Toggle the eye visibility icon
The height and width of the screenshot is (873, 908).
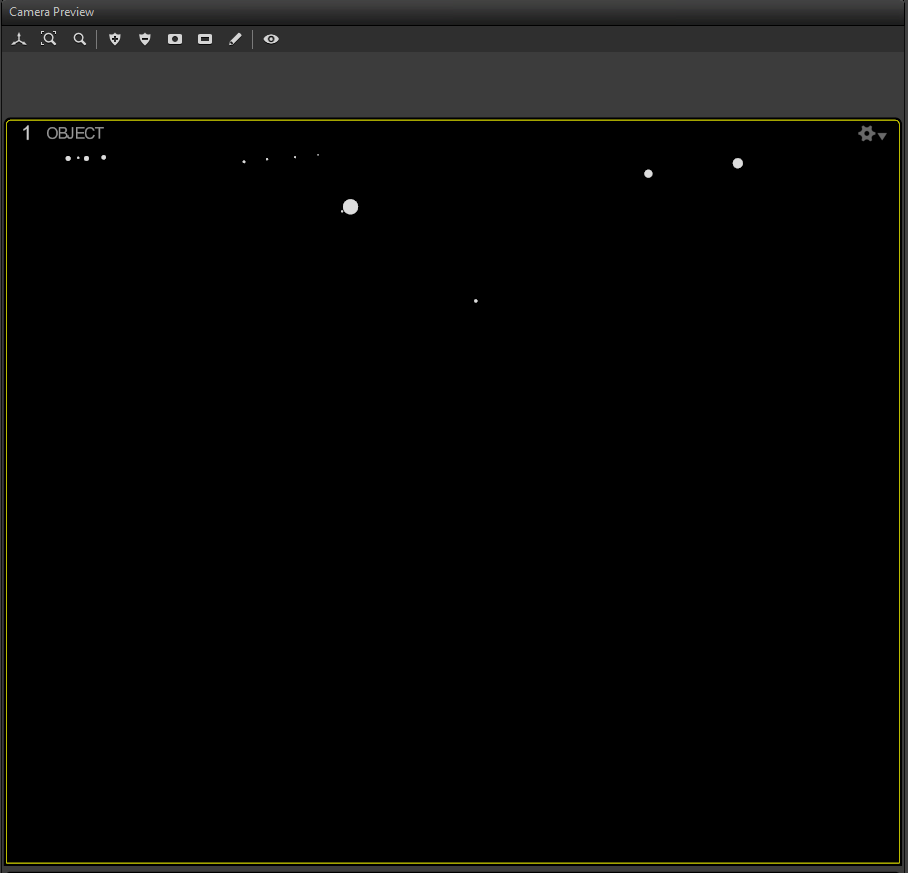[271, 39]
